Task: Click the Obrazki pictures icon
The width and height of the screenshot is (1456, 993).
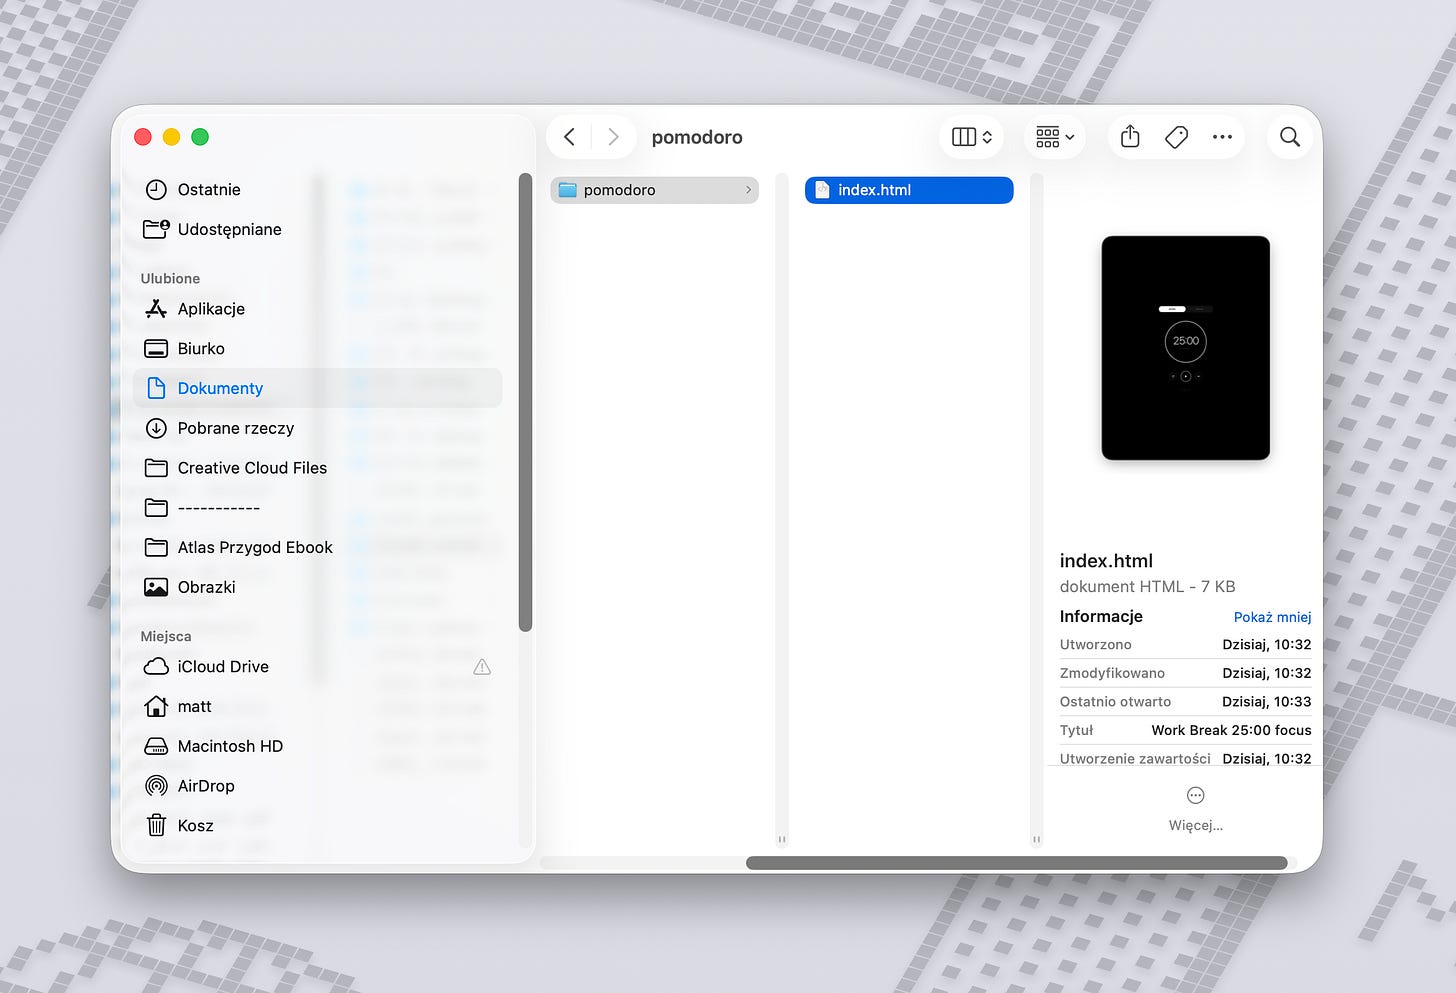Action: (156, 587)
